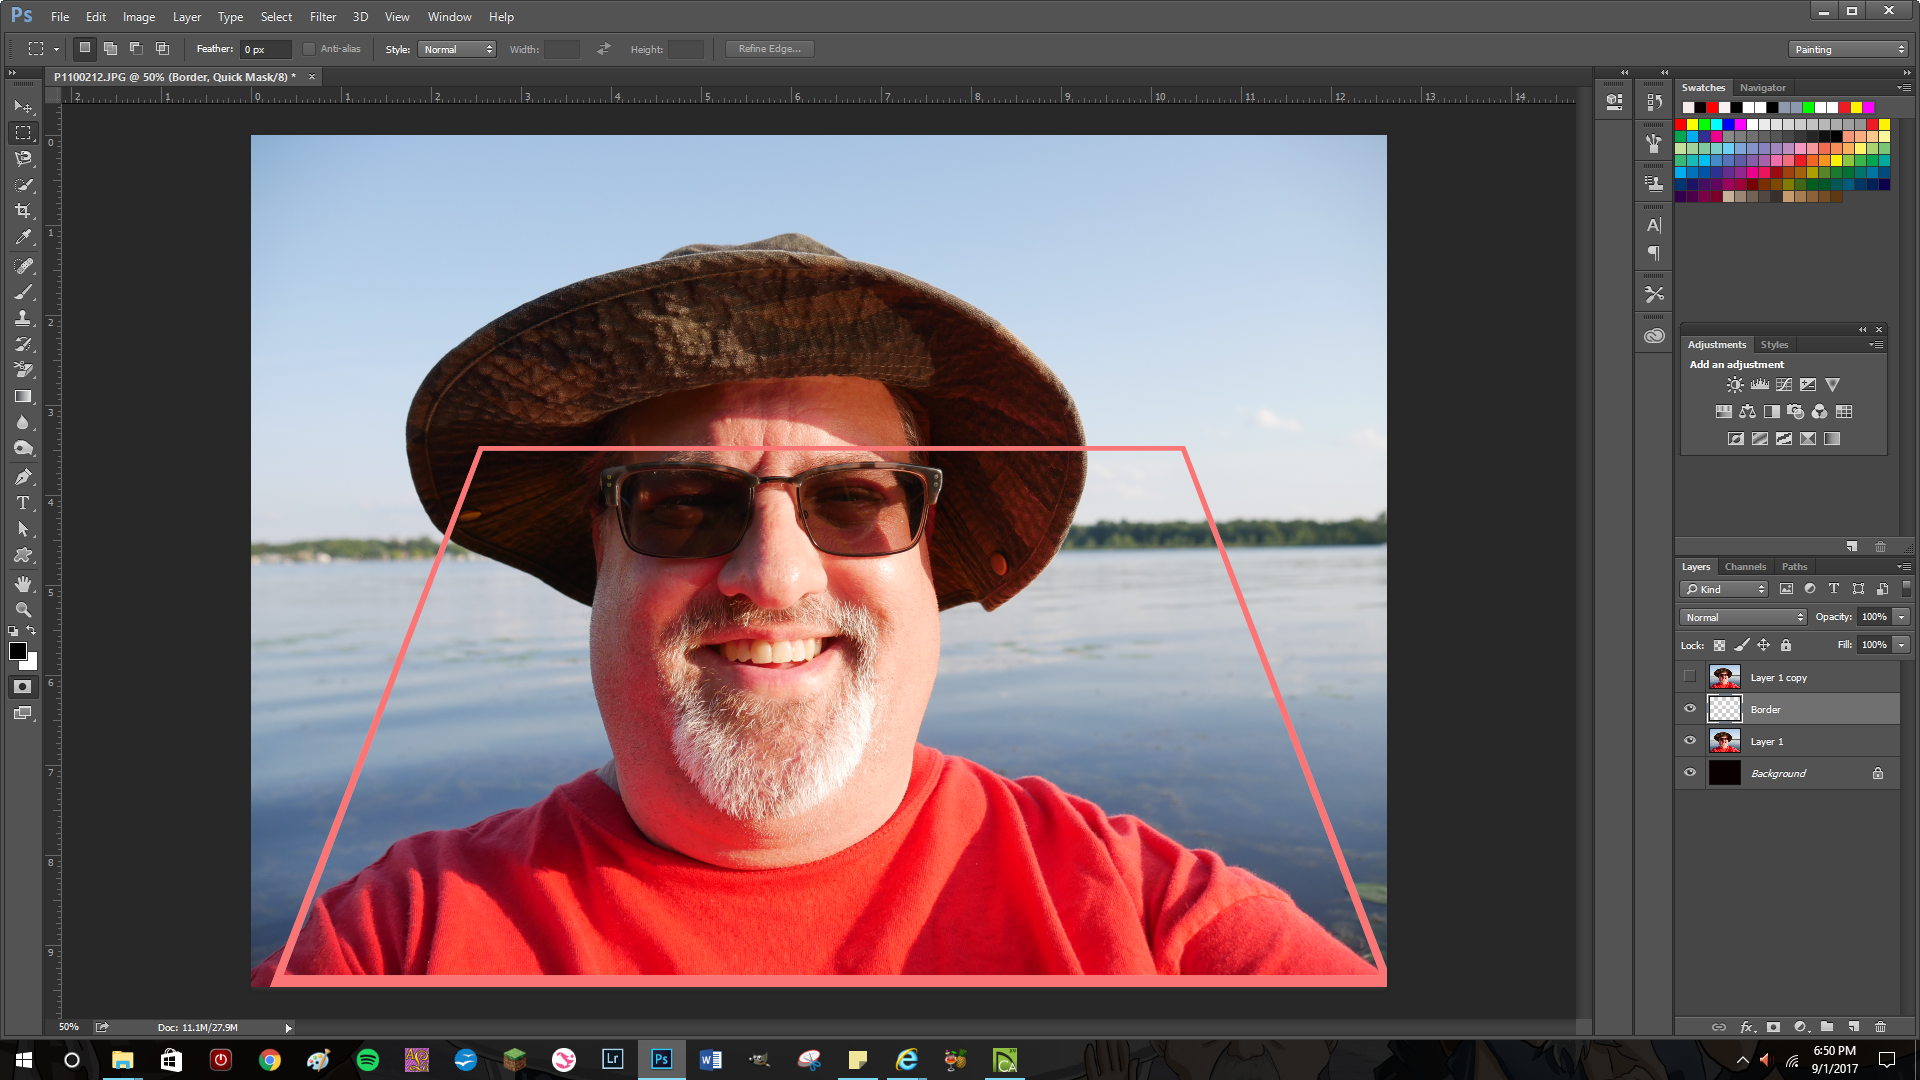Open the Opacity slider dropdown arrow
The width and height of the screenshot is (1920, 1080).
coord(1902,617)
